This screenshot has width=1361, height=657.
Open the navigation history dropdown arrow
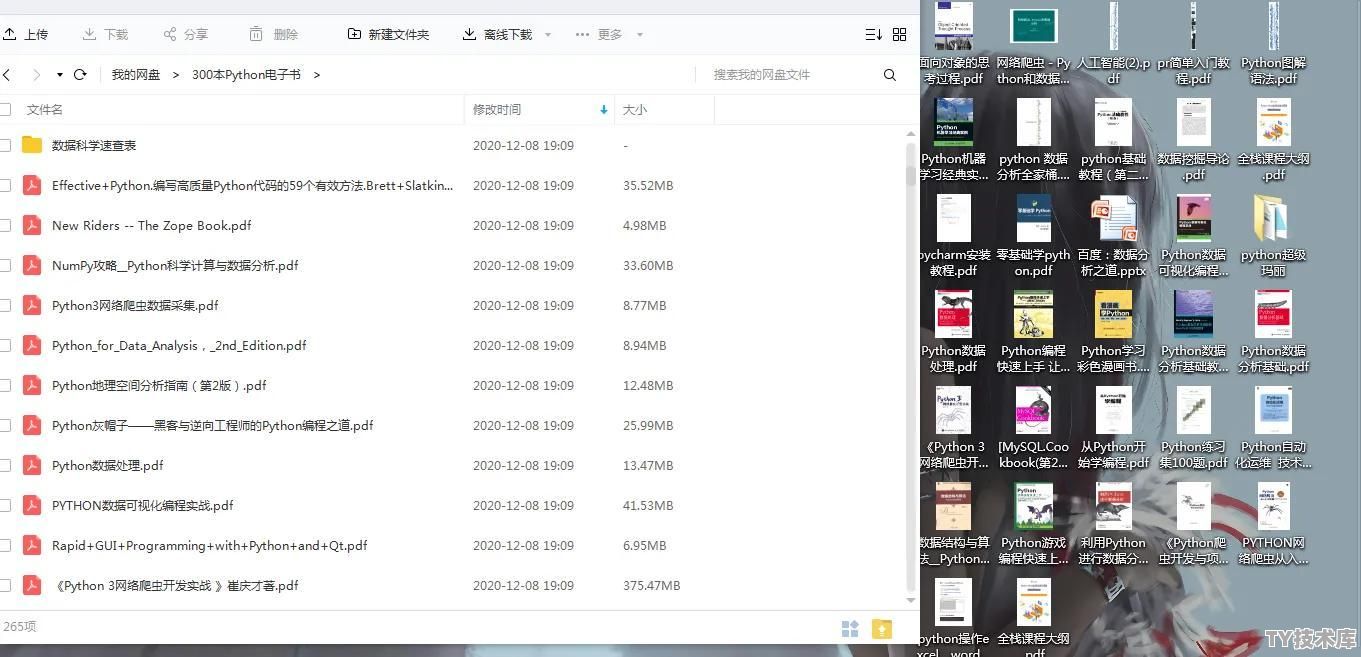pyautogui.click(x=60, y=75)
